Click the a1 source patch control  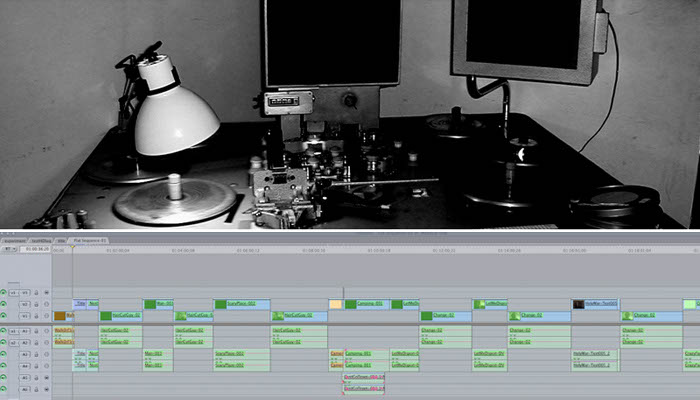coord(13,331)
